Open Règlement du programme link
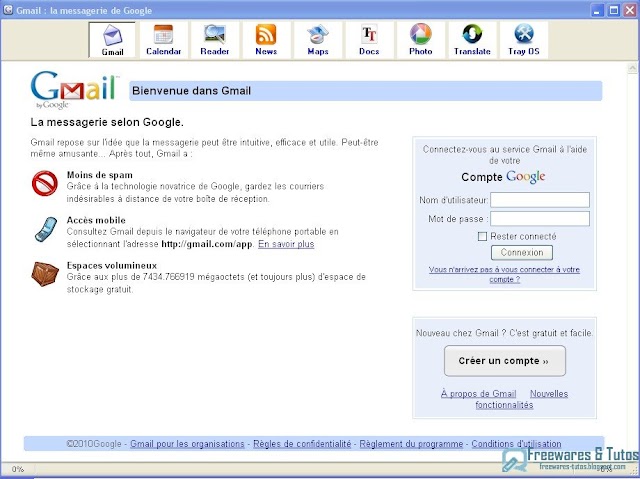640x479 pixels. coord(411,444)
